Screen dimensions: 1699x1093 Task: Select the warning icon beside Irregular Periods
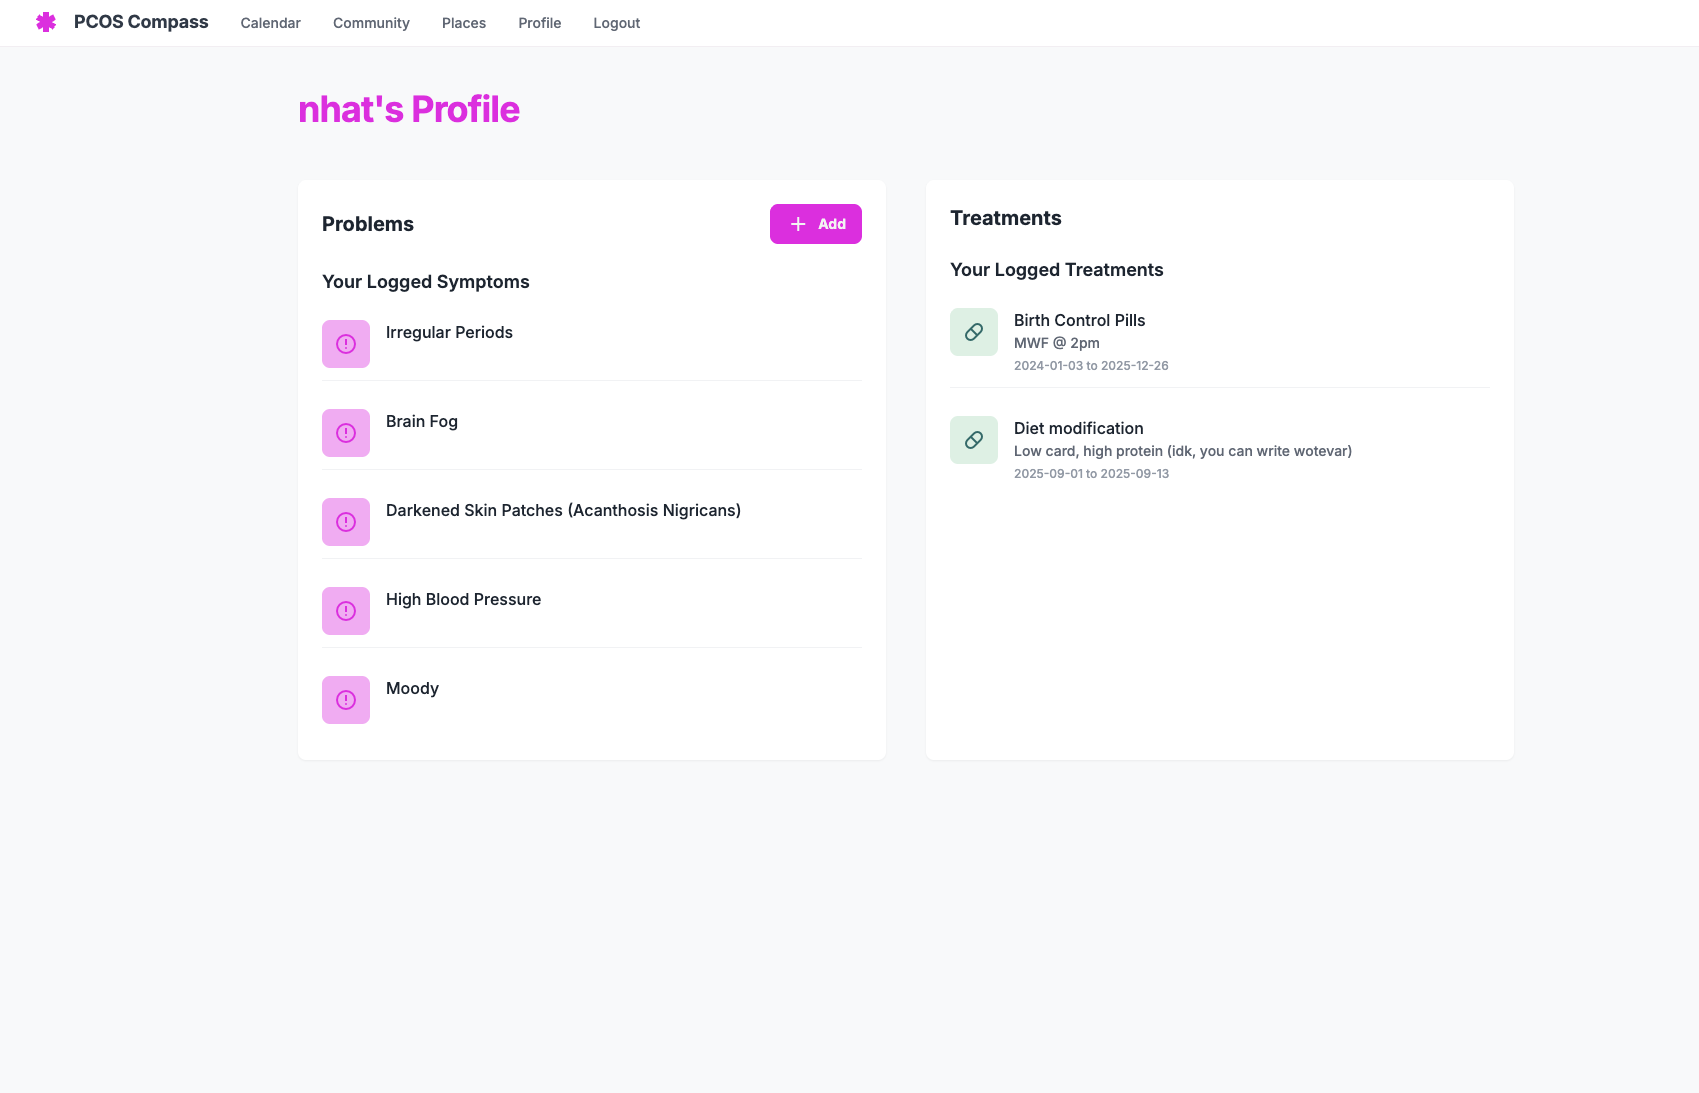[x=345, y=343]
